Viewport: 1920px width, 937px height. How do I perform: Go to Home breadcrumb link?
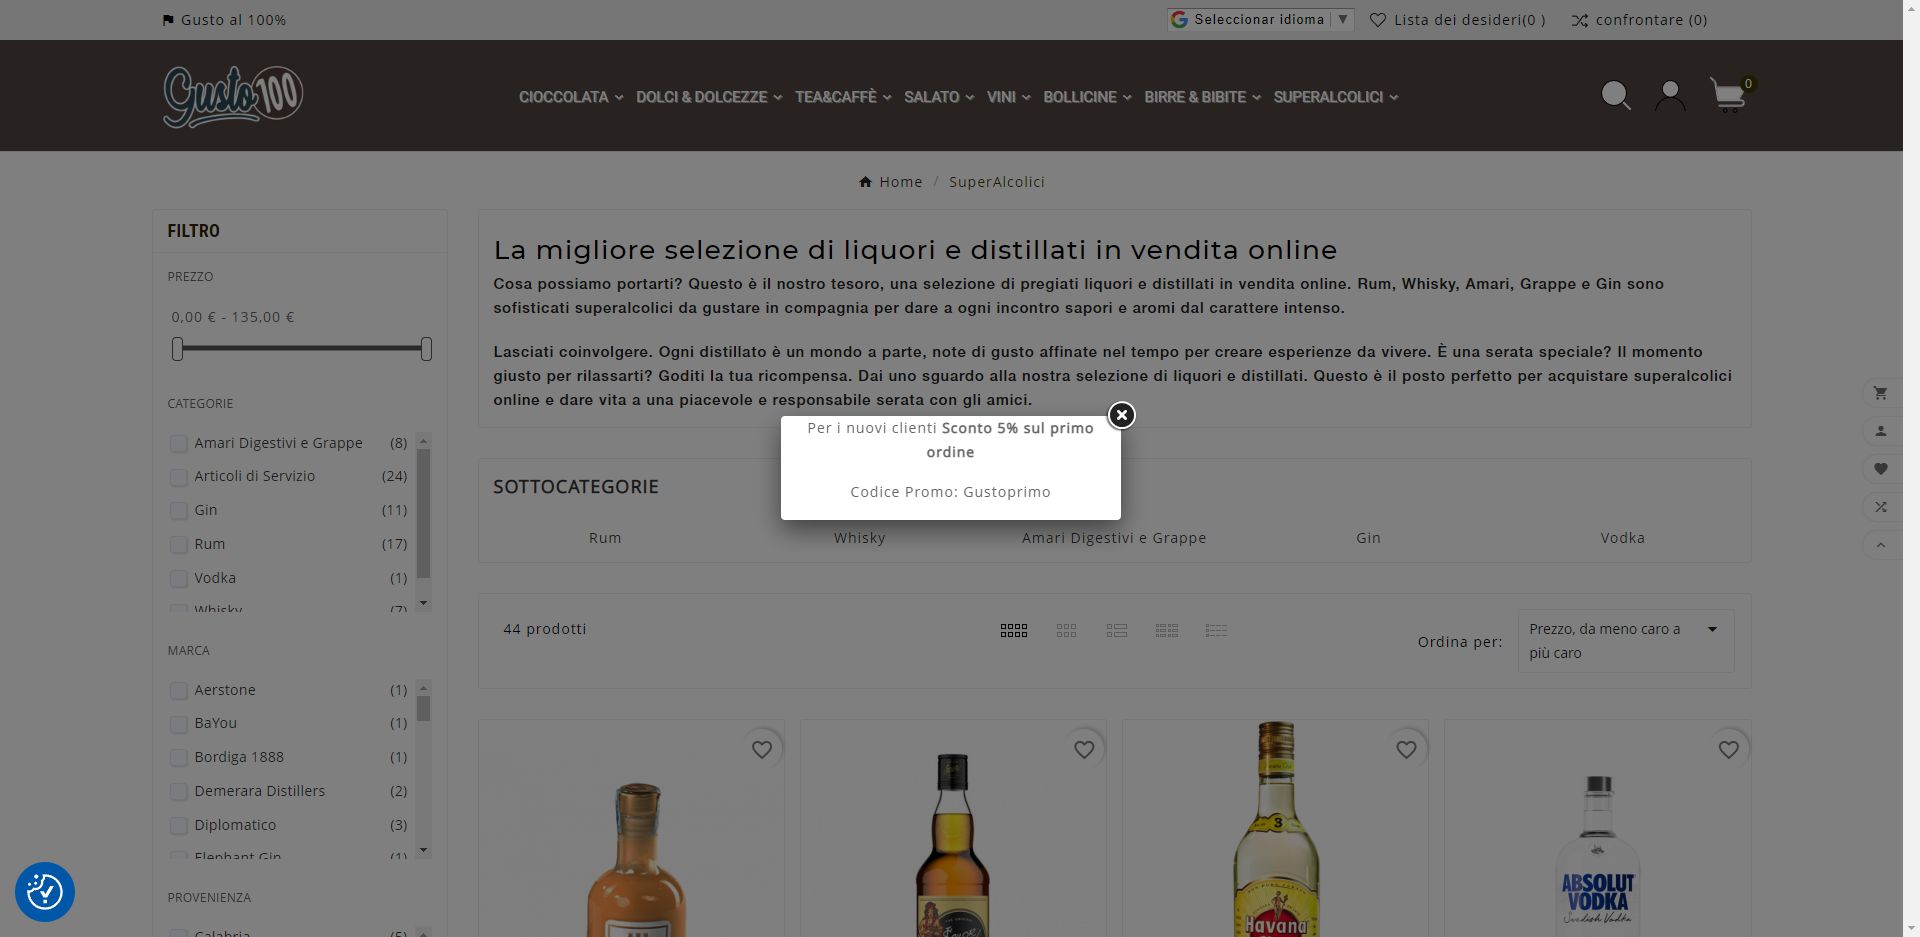tap(901, 182)
